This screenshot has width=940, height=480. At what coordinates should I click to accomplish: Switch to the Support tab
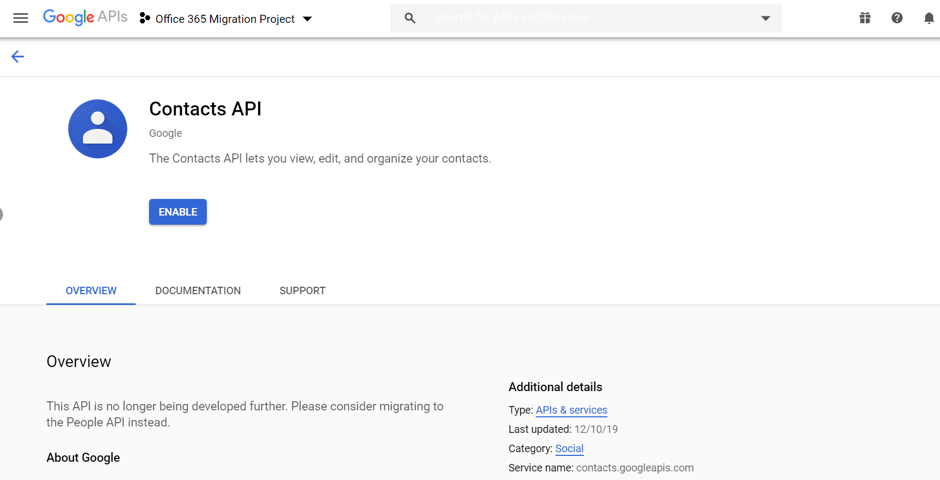pos(302,291)
